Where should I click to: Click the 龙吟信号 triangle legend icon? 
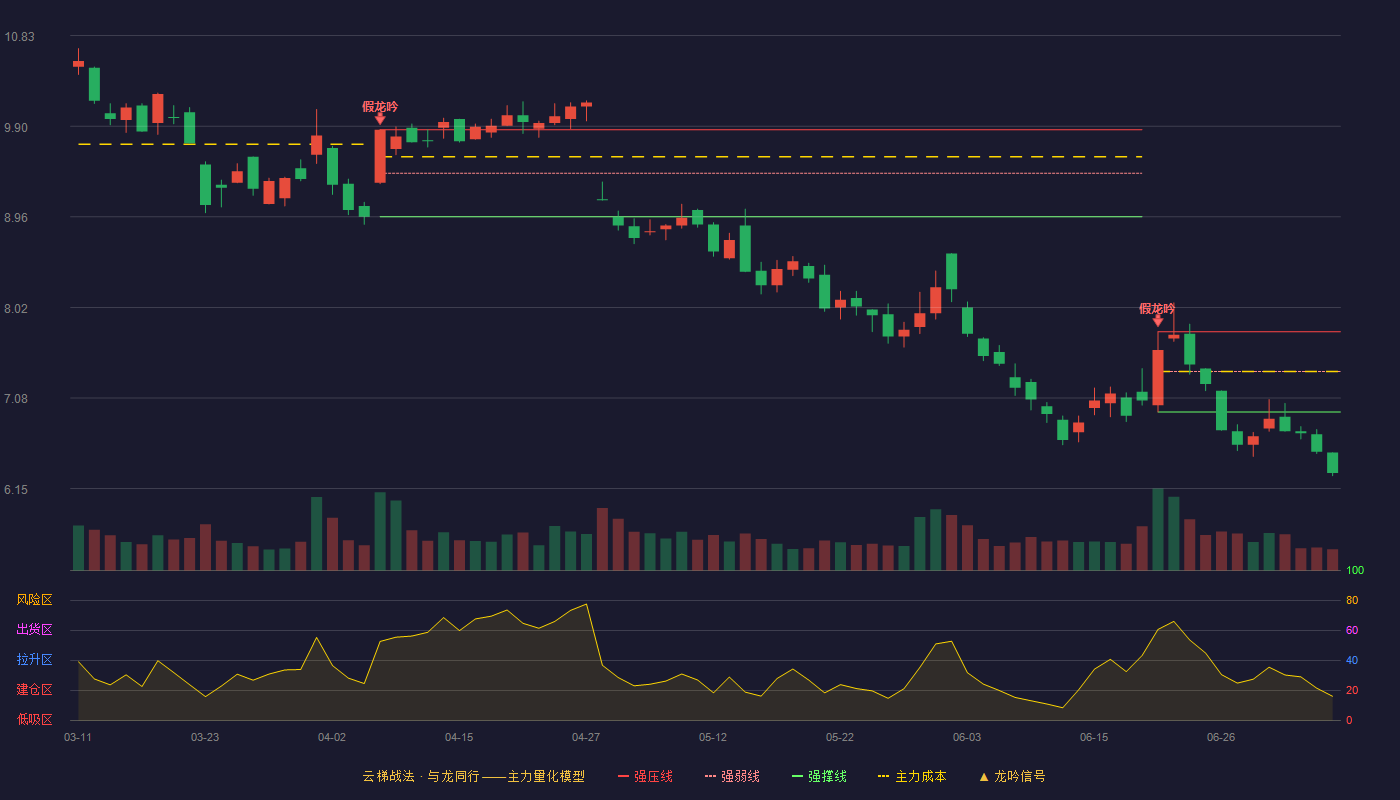pos(984,776)
